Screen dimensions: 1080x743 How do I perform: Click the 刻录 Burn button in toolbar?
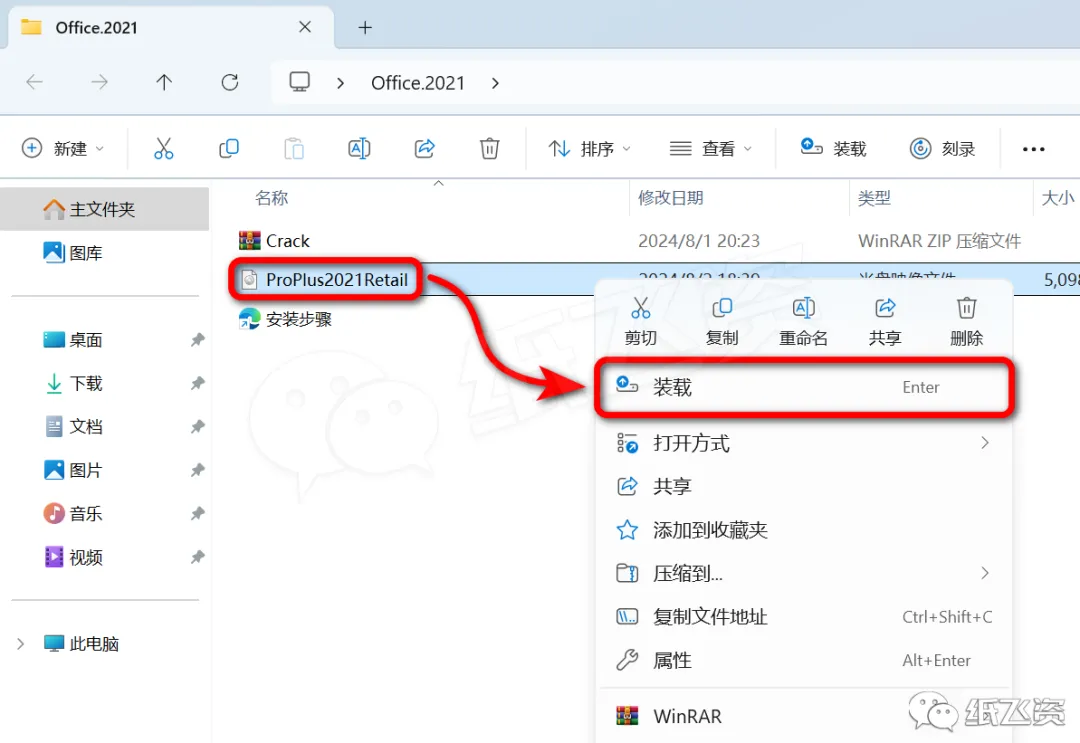(942, 148)
